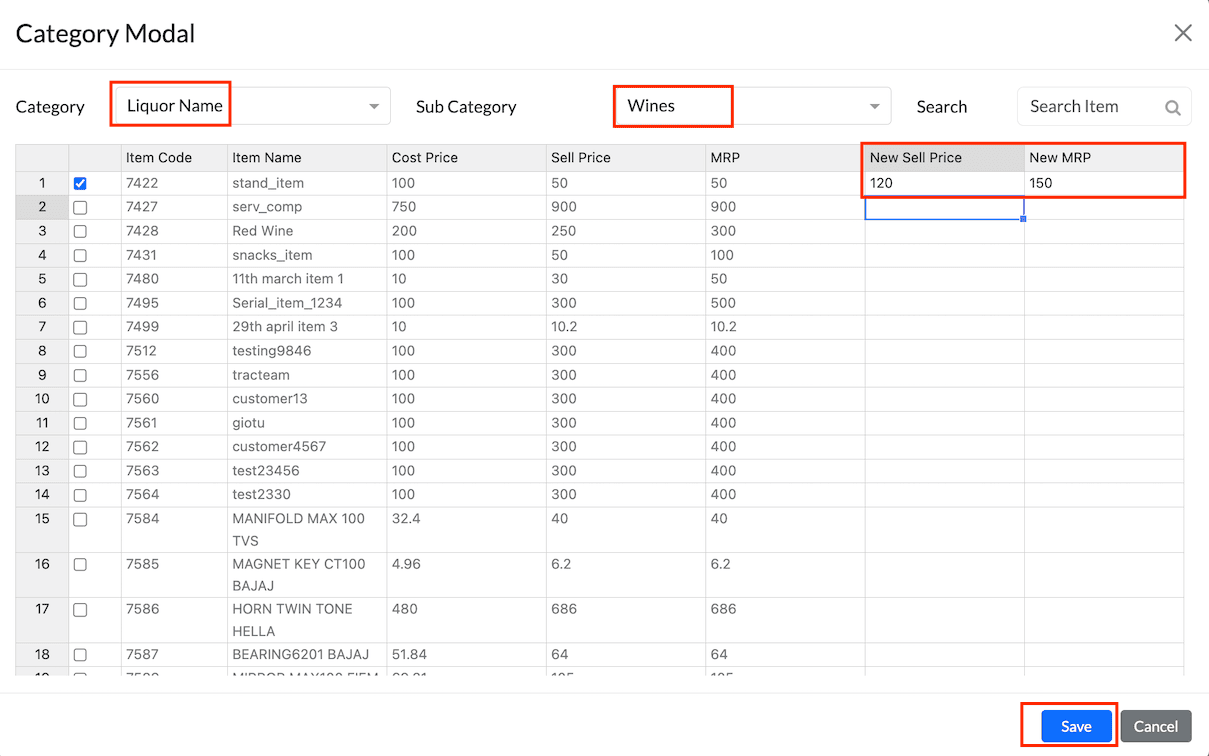Viewport: 1209px width, 756px height.
Task: Check the snacks_item row checkbox
Action: tap(80, 256)
